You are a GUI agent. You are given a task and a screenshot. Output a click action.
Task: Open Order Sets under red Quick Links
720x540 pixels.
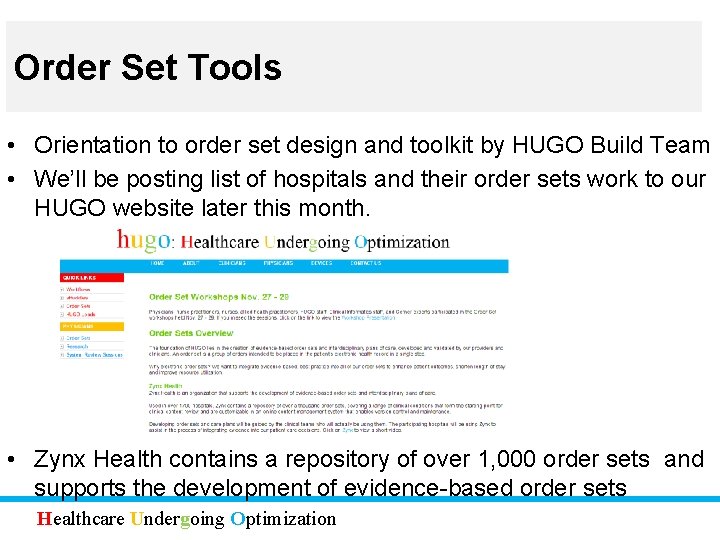click(79, 306)
